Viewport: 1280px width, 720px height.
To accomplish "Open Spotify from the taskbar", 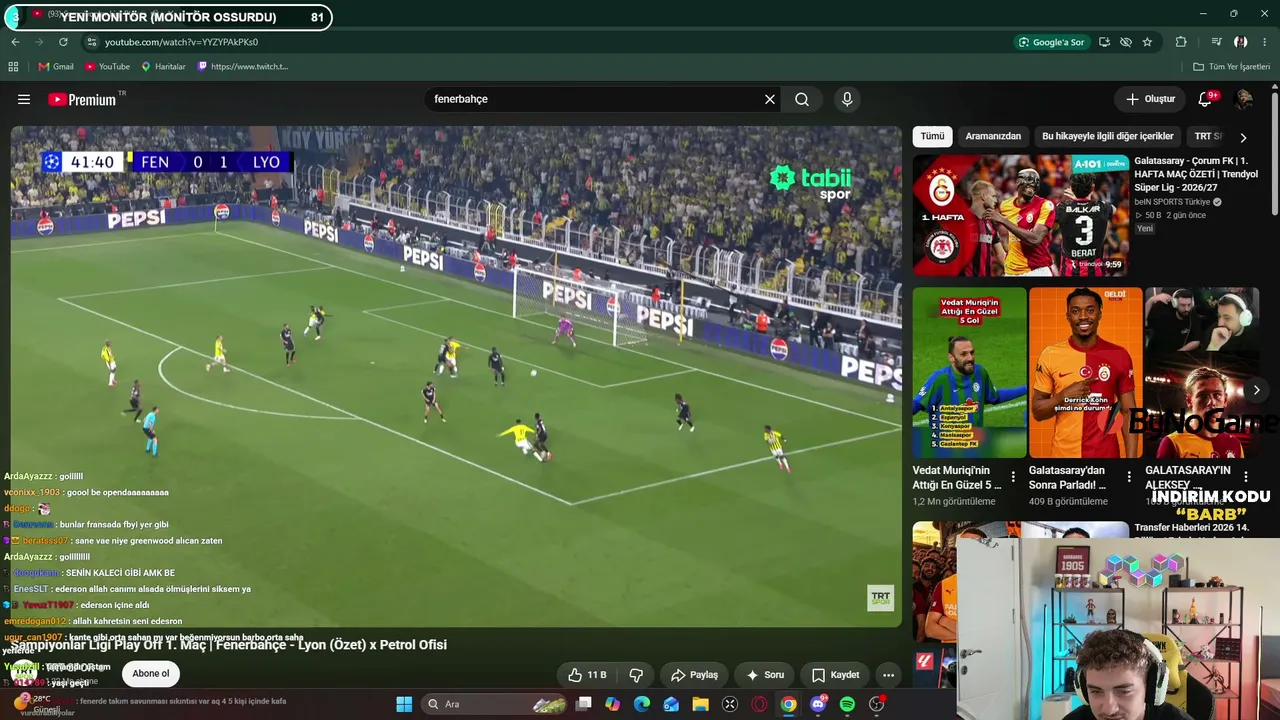I will click(x=847, y=704).
